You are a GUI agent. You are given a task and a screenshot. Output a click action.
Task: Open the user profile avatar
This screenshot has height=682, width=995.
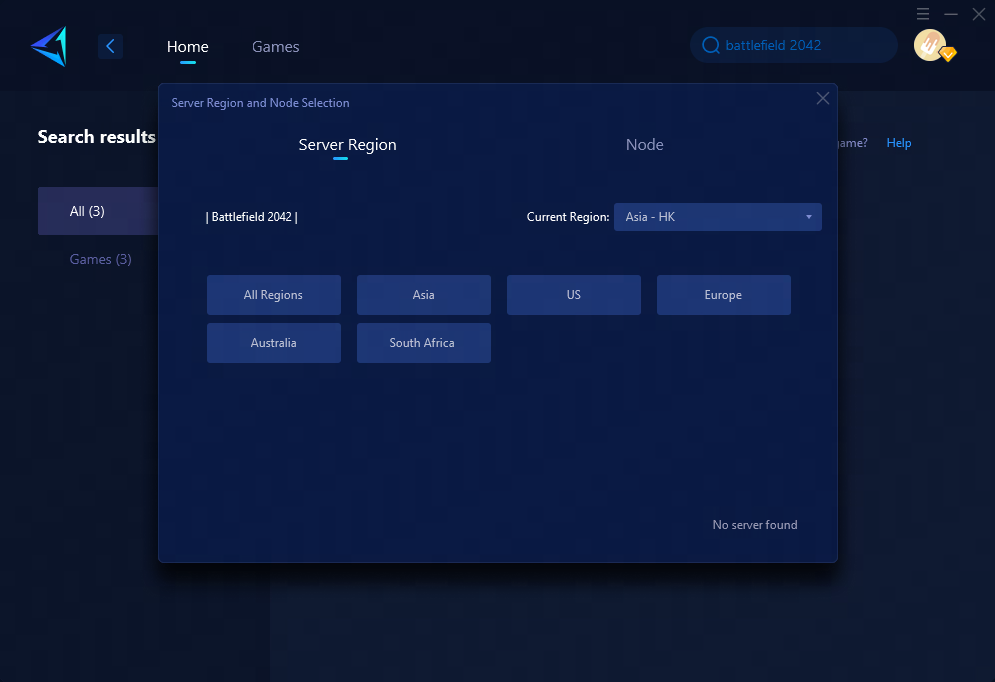click(x=931, y=45)
